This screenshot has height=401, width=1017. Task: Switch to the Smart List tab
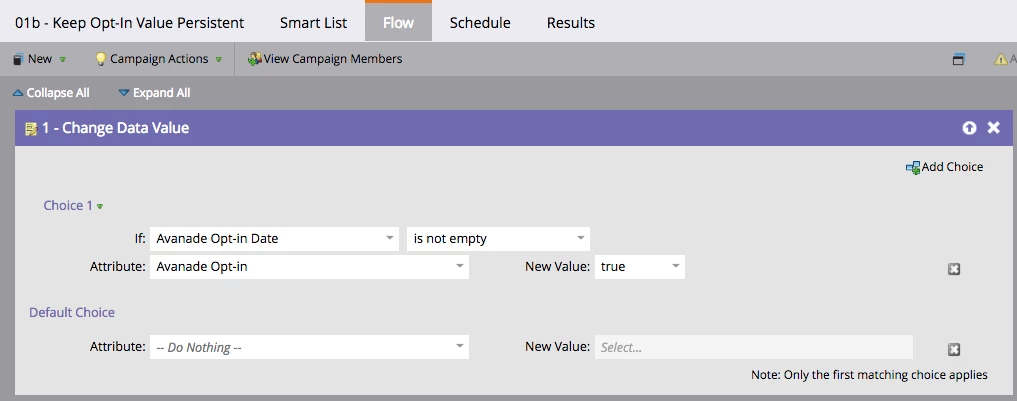tap(313, 22)
